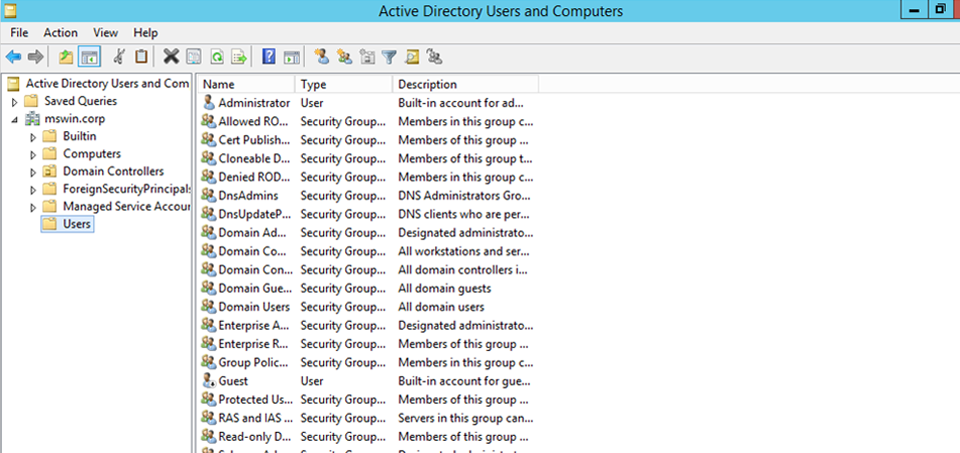Viewport: 960px width, 453px height.
Task: Click the Paste clipboard icon
Action: tap(141, 57)
